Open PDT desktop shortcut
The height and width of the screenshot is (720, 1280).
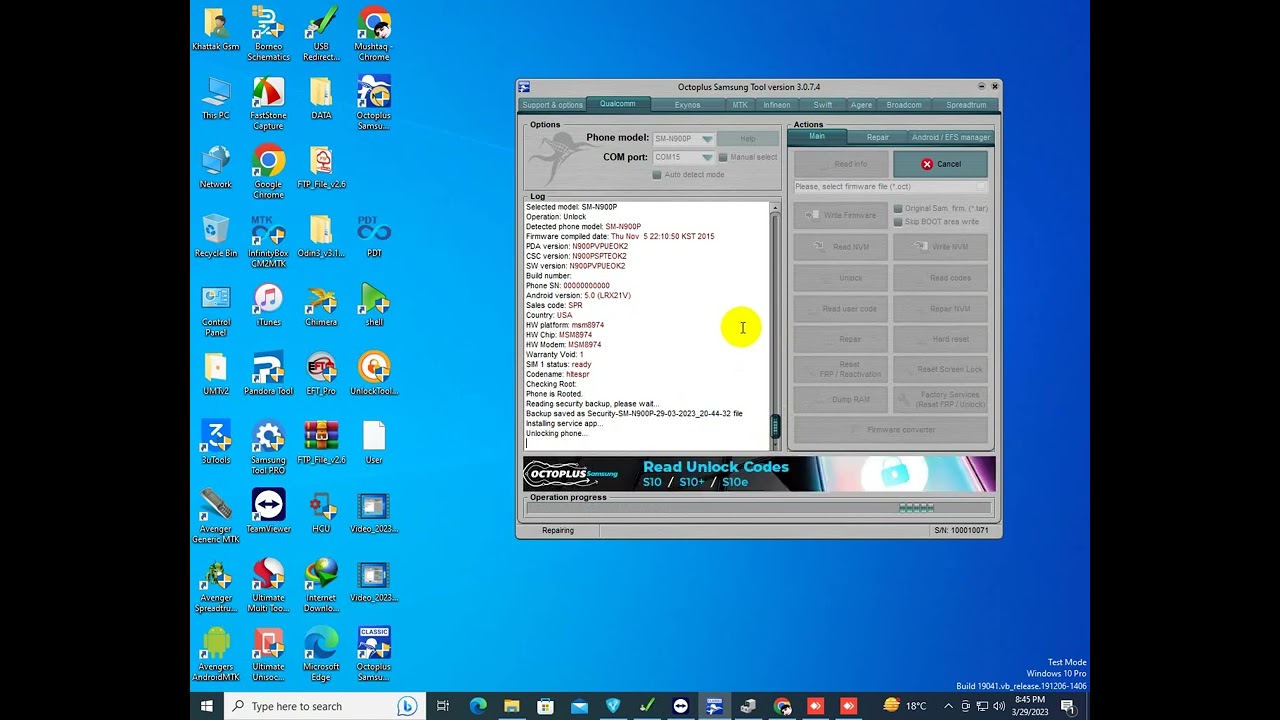[x=374, y=236]
